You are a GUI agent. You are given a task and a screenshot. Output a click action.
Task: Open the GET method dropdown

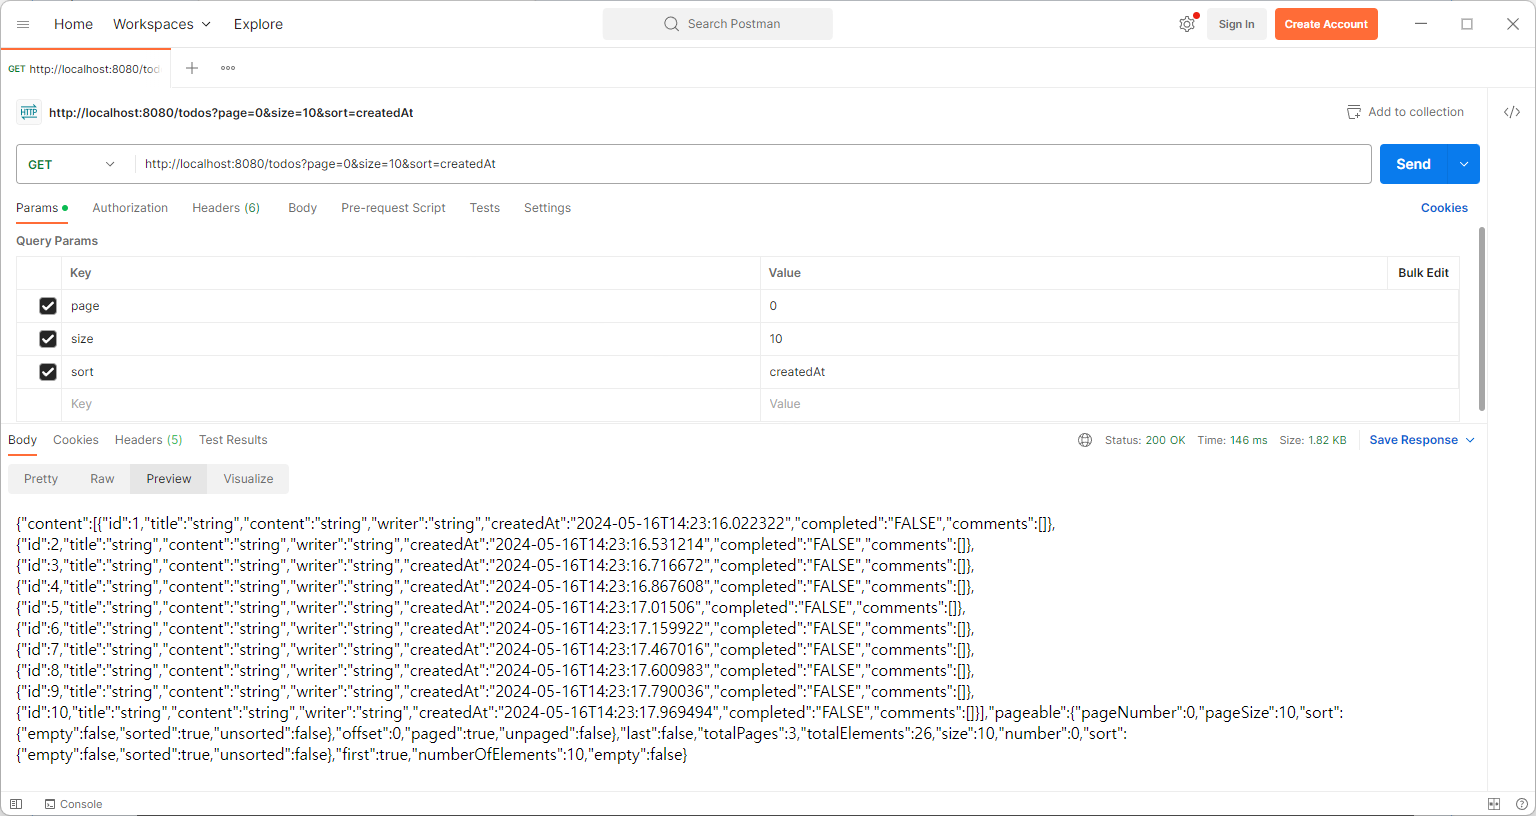[72, 164]
